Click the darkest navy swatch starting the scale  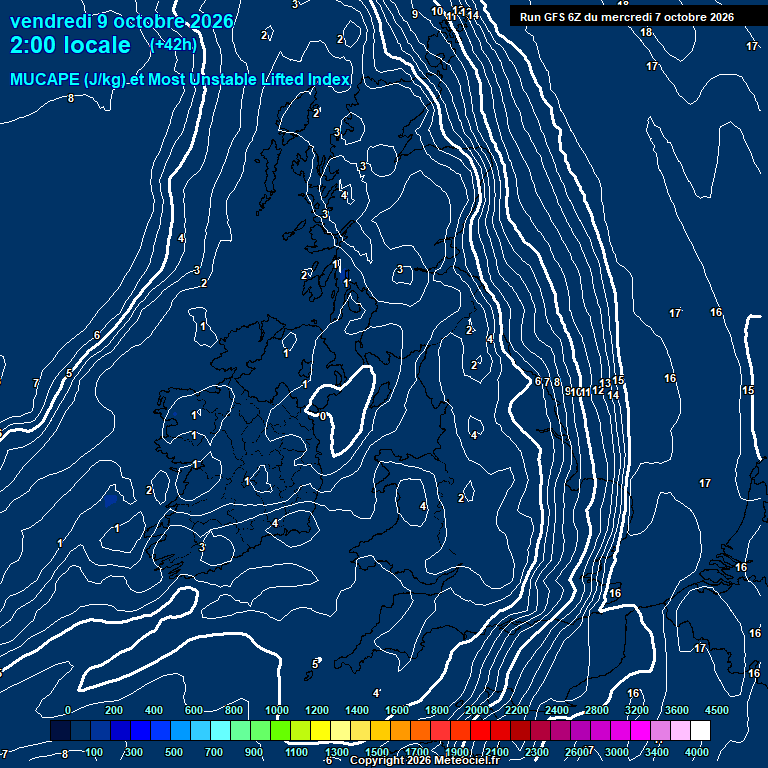pyautogui.click(x=60, y=730)
